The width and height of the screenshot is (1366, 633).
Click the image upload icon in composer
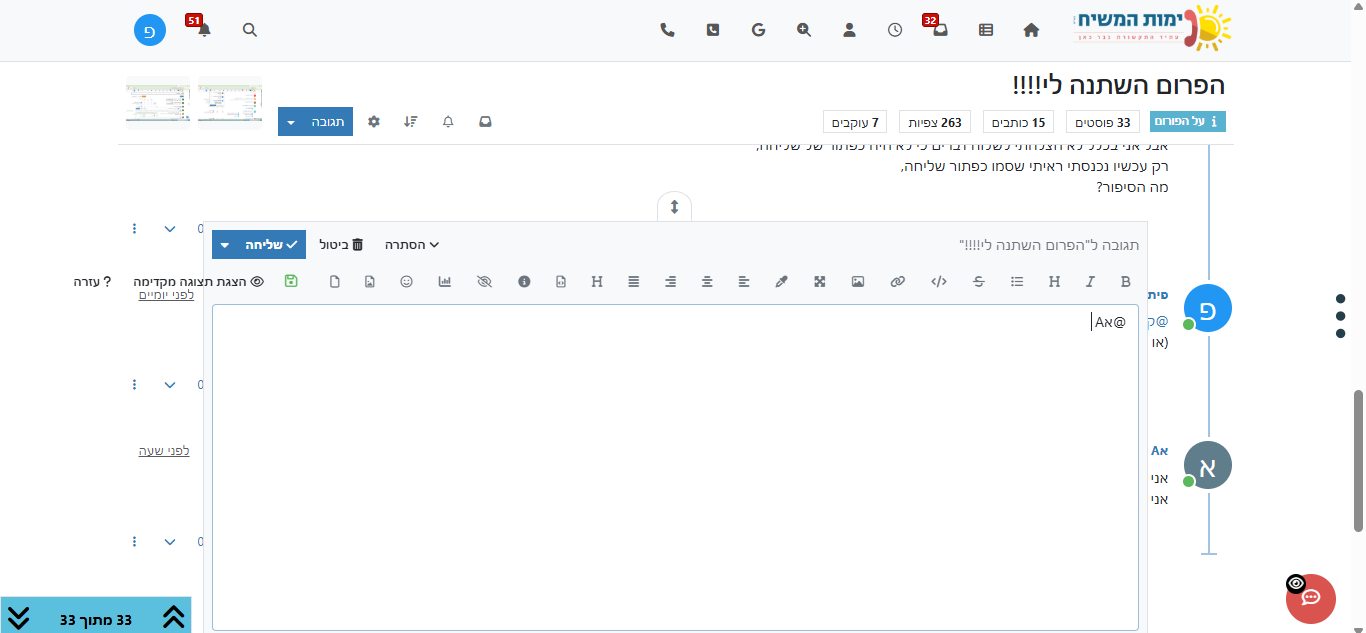[858, 282]
